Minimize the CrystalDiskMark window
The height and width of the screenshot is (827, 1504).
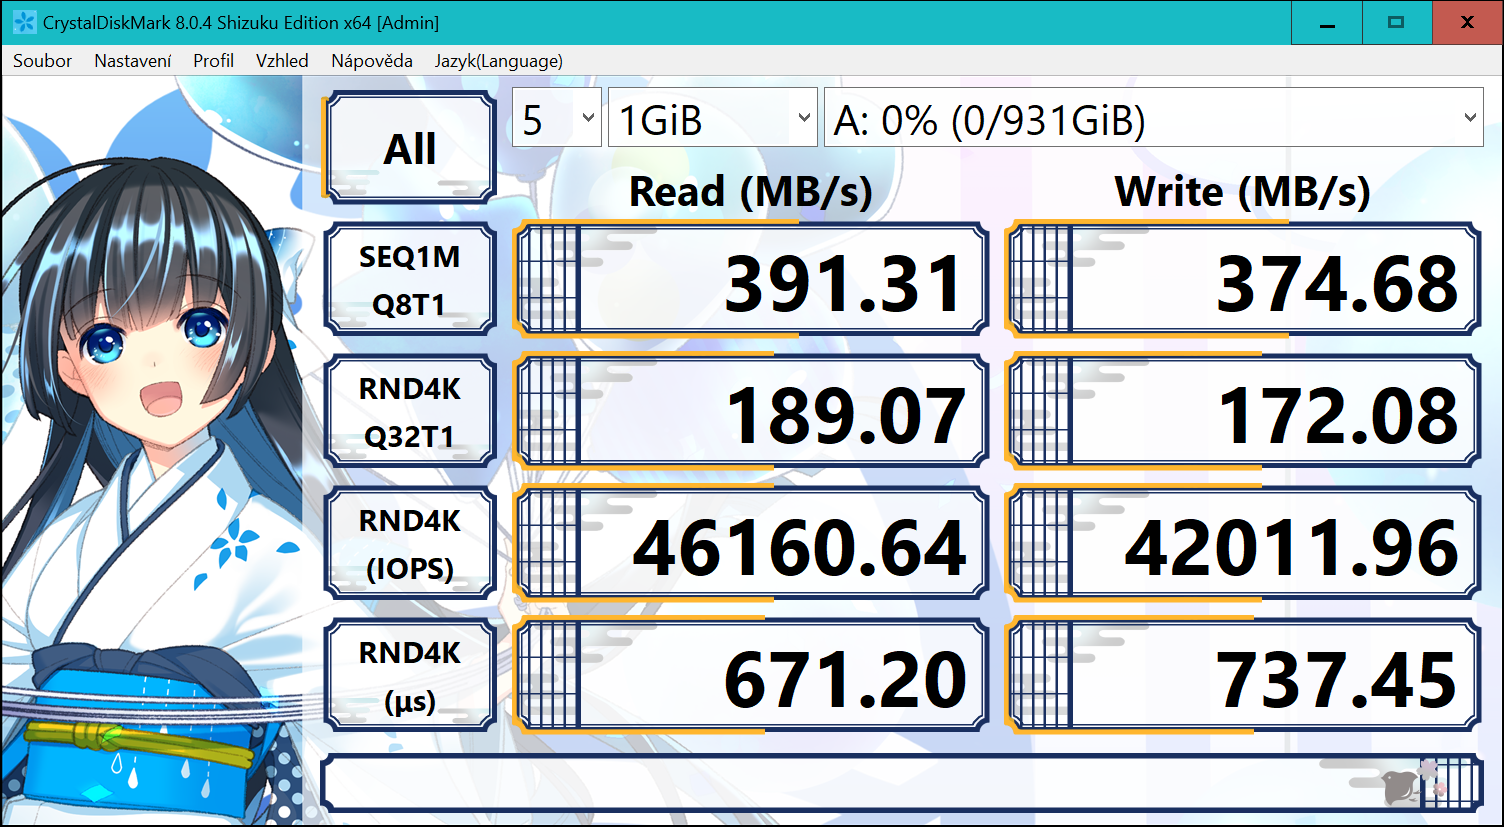click(1327, 23)
